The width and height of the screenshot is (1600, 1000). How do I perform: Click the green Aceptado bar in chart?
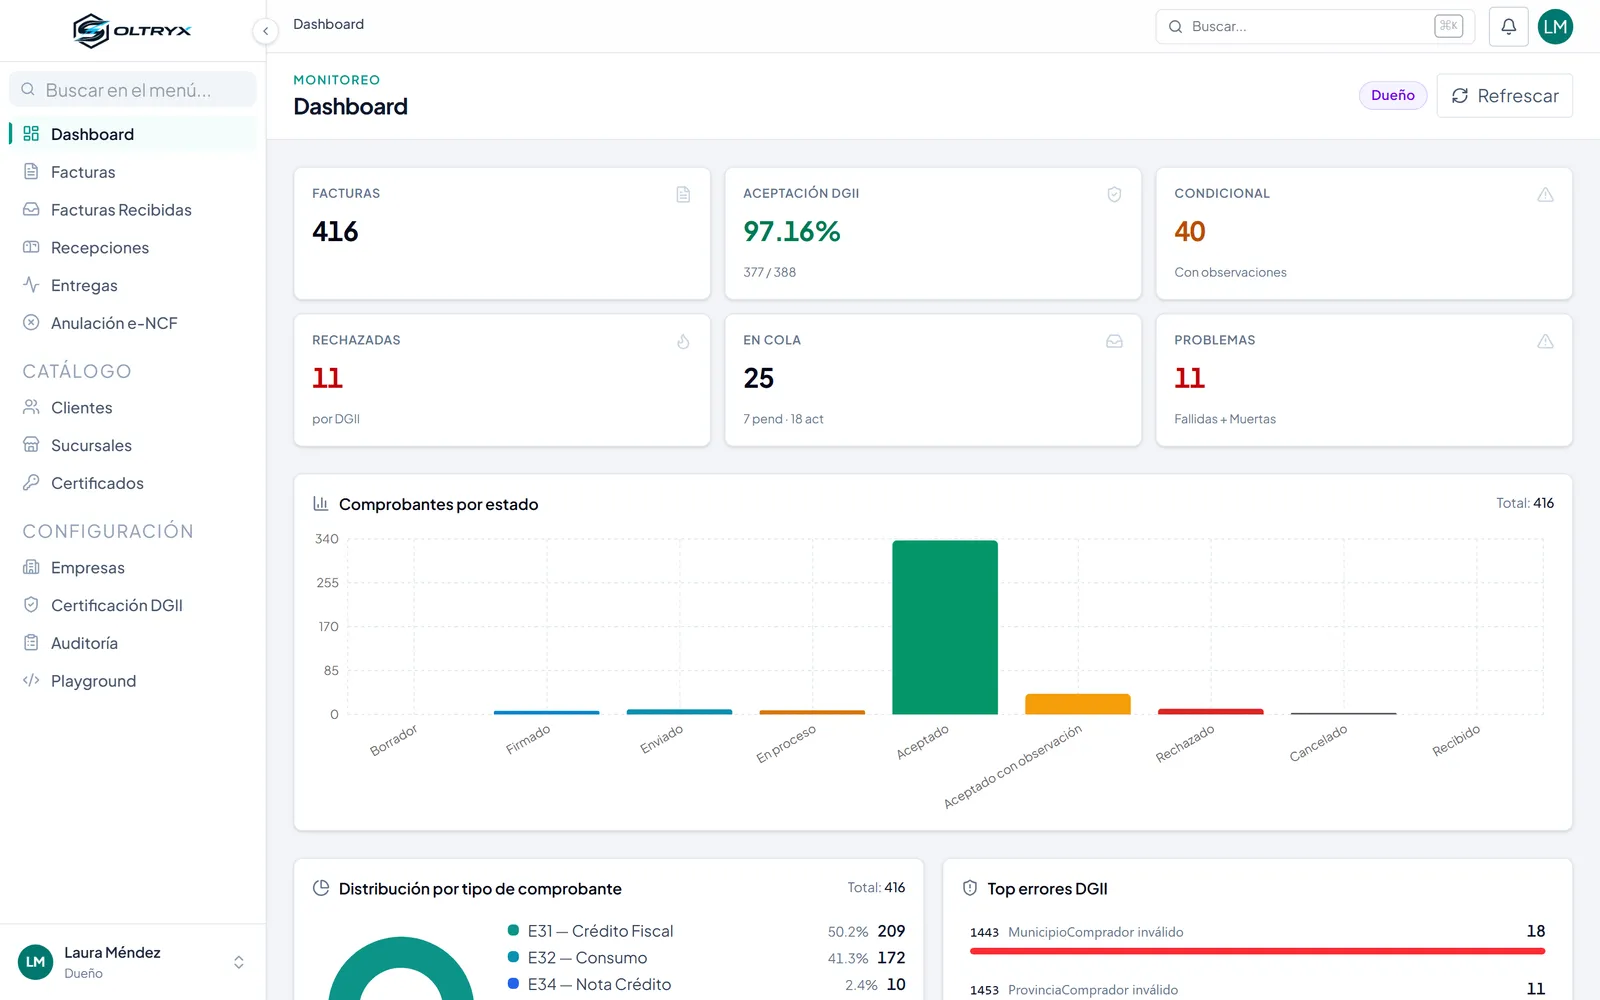[945, 627]
